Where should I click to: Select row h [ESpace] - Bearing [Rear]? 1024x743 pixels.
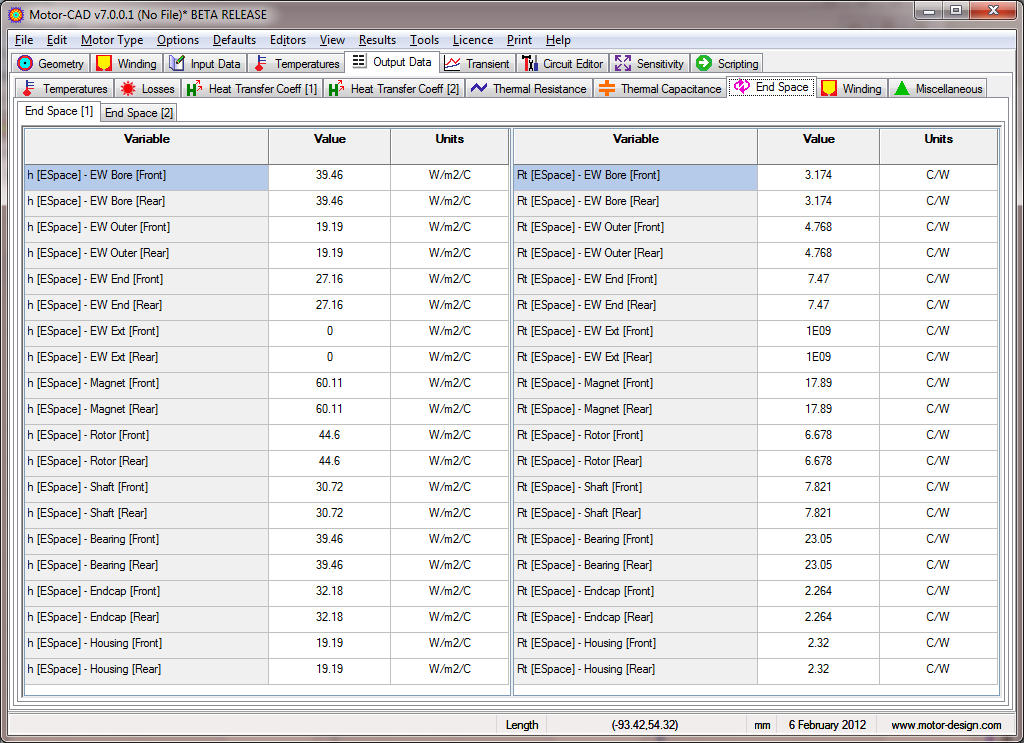coord(146,565)
